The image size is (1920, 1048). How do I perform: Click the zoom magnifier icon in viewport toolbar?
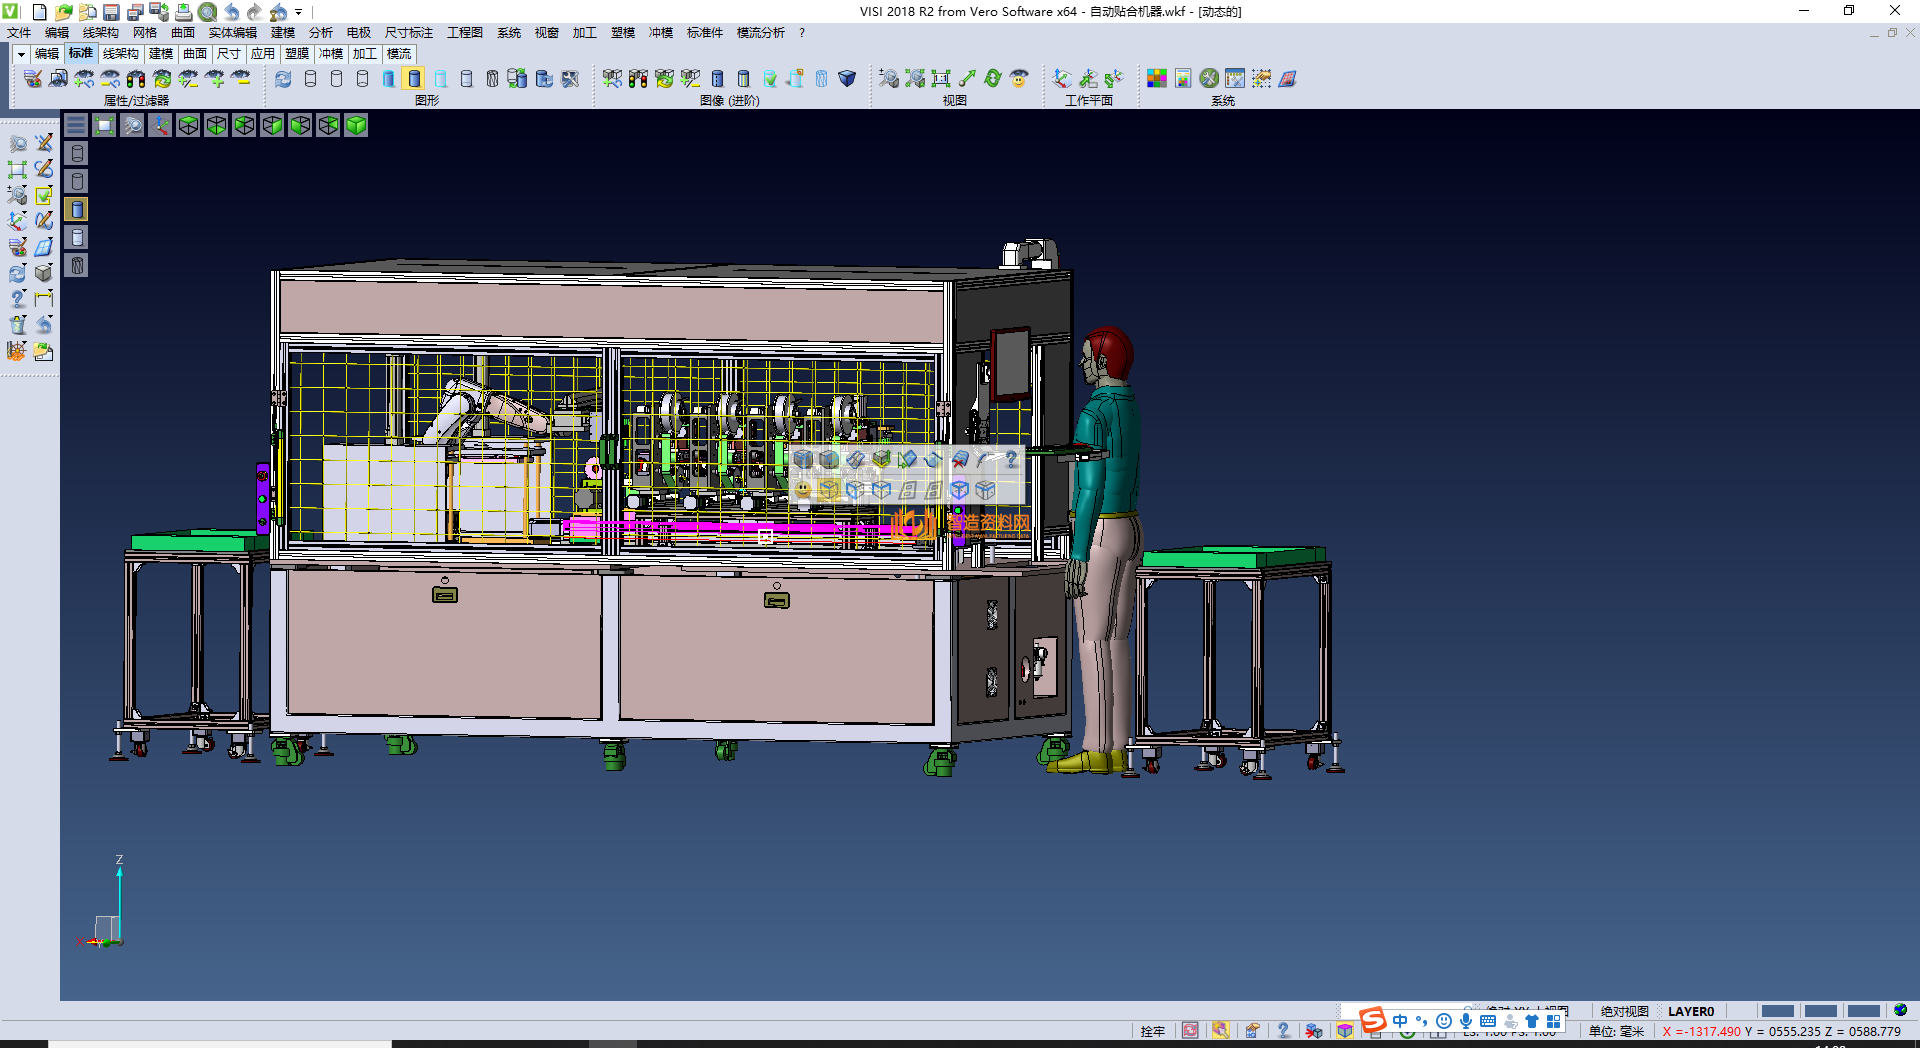[x=132, y=125]
